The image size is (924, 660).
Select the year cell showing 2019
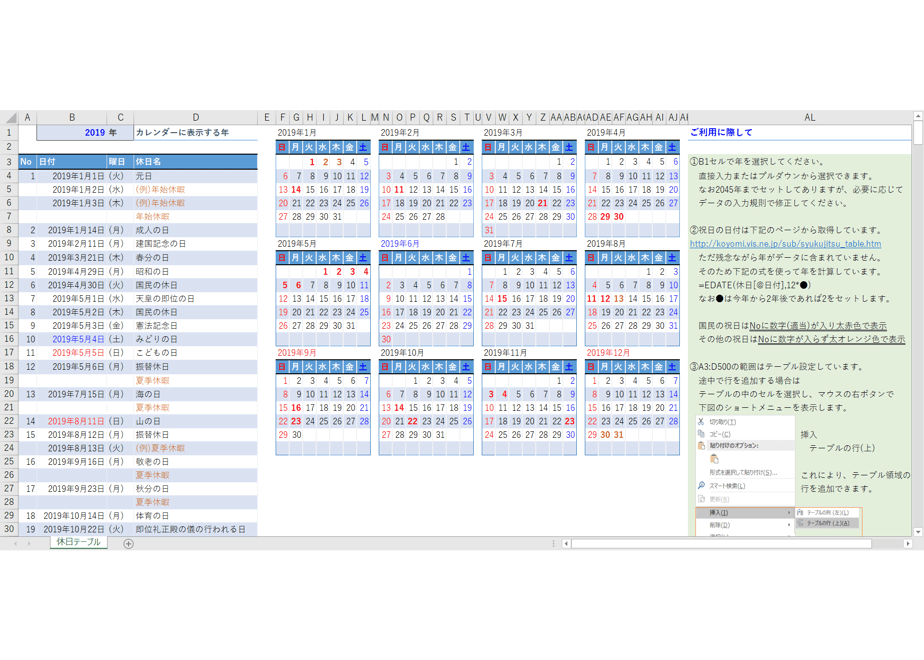(85, 133)
